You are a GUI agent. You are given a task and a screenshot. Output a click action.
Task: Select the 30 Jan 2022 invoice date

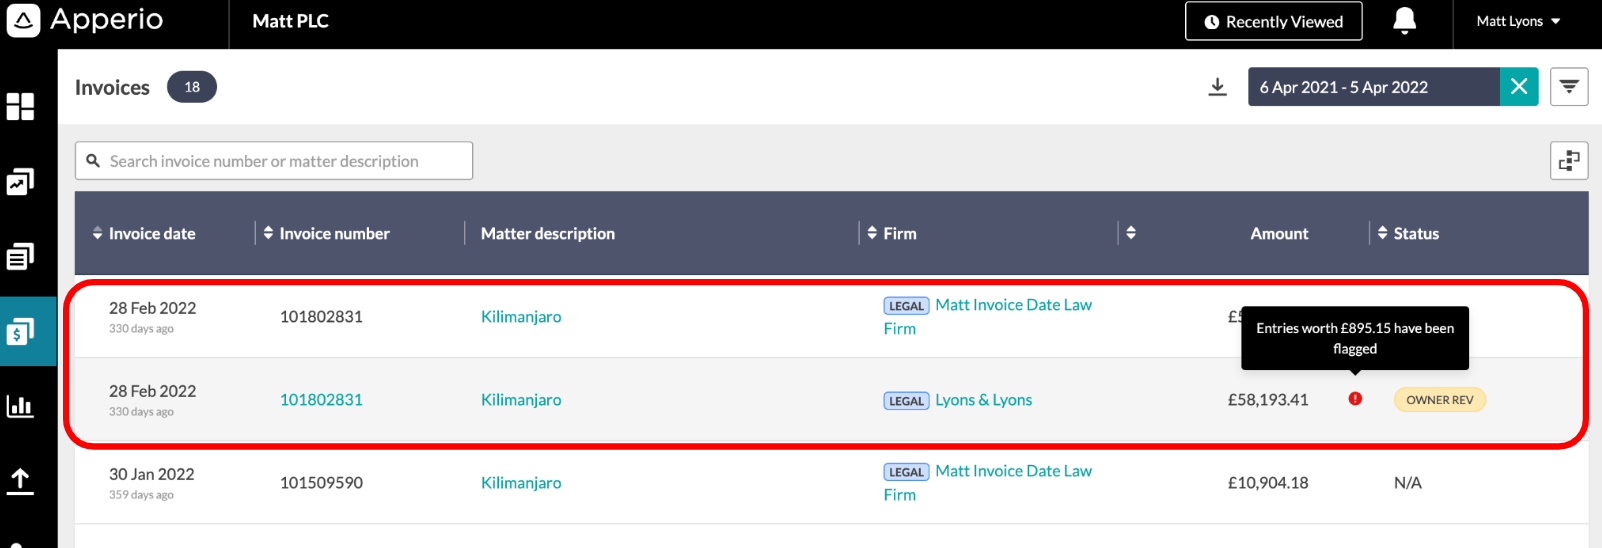pos(152,474)
